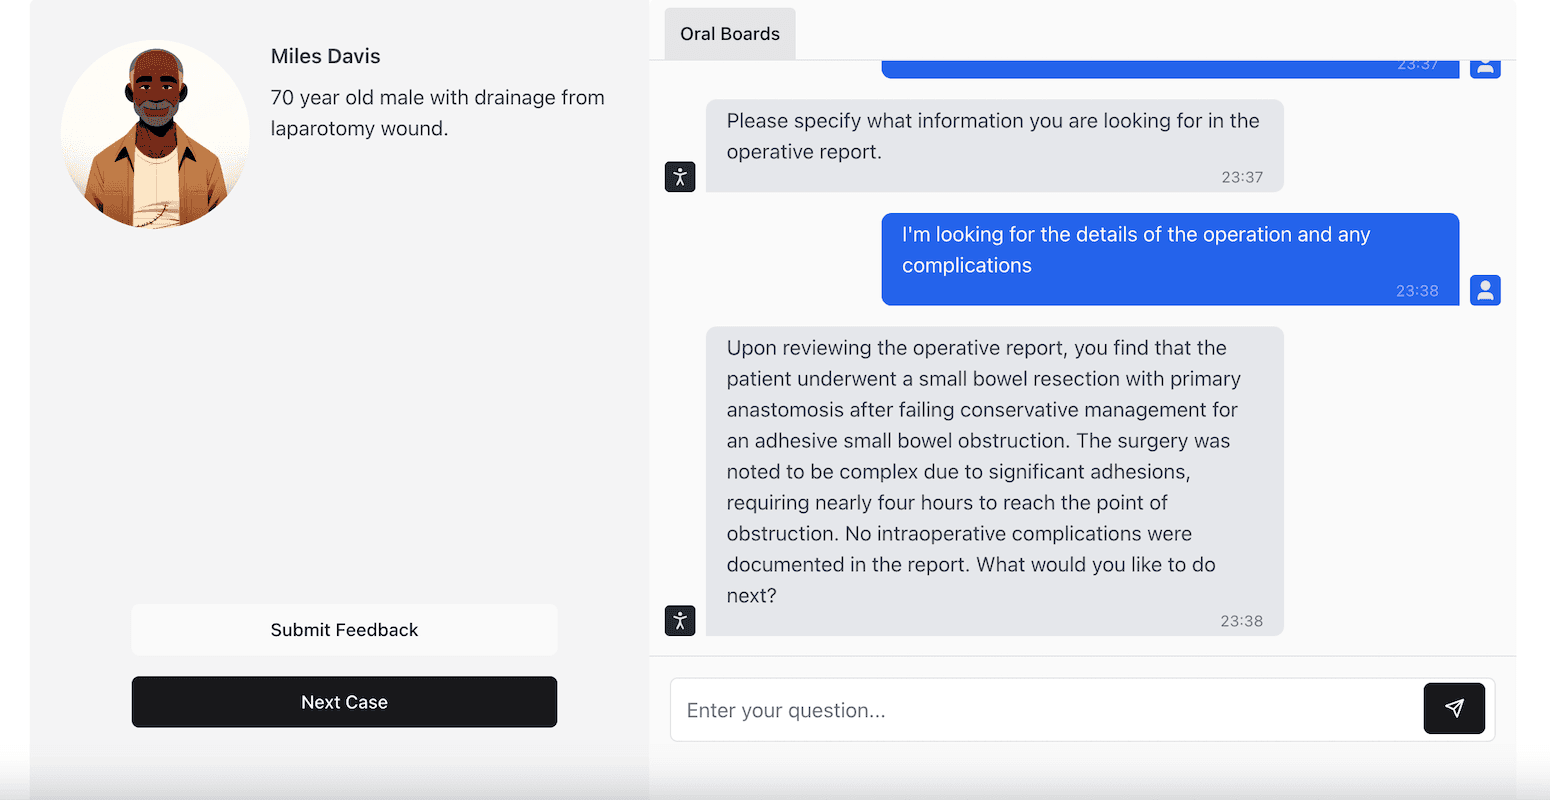The image size is (1550, 800).
Task: Click the question input field
Action: tap(1040, 710)
